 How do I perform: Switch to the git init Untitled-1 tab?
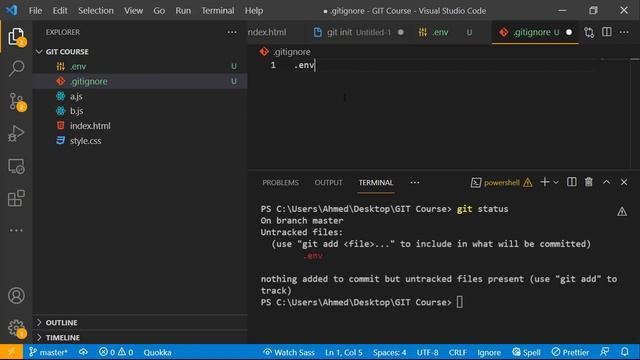(358, 32)
